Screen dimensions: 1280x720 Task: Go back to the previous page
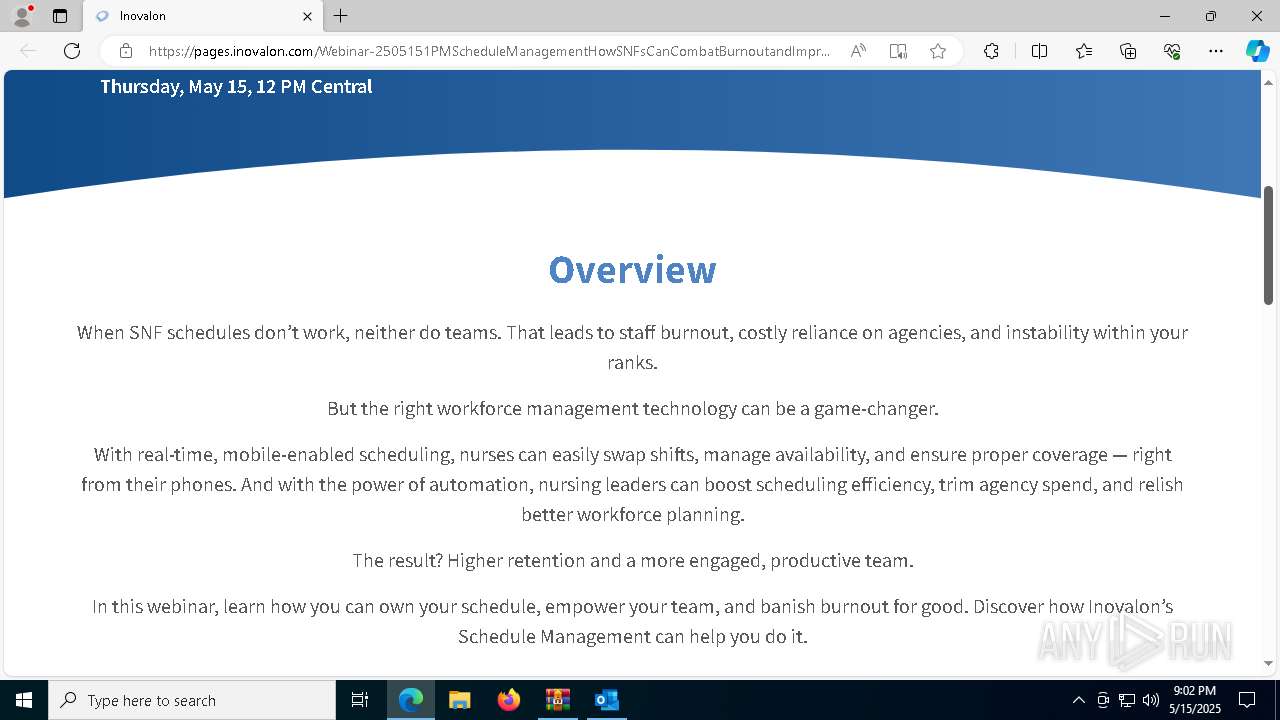(28, 51)
